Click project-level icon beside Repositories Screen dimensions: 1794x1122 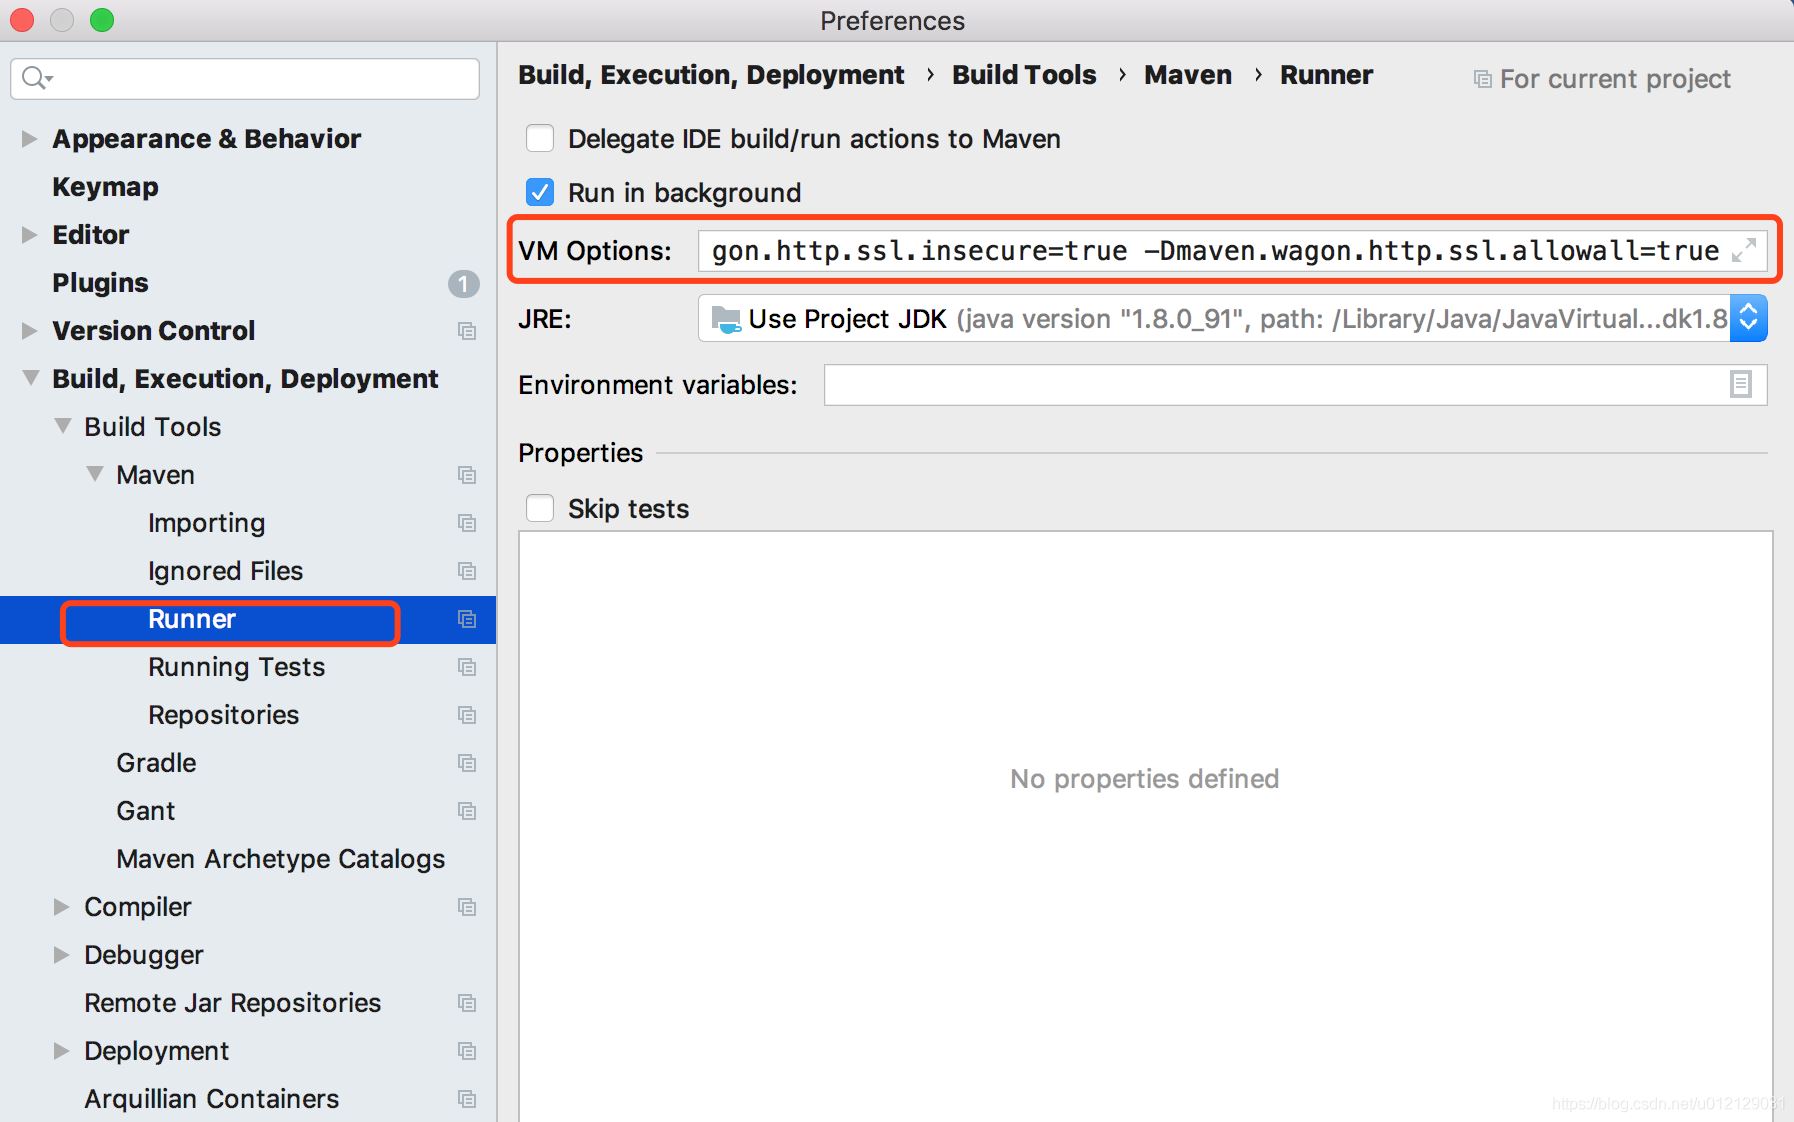click(x=467, y=715)
